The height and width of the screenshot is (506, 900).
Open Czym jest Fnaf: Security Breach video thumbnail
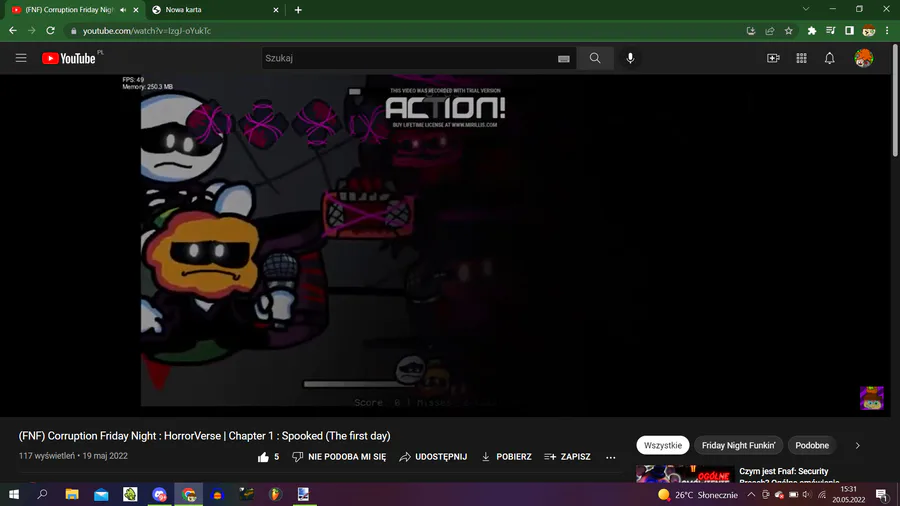point(685,474)
